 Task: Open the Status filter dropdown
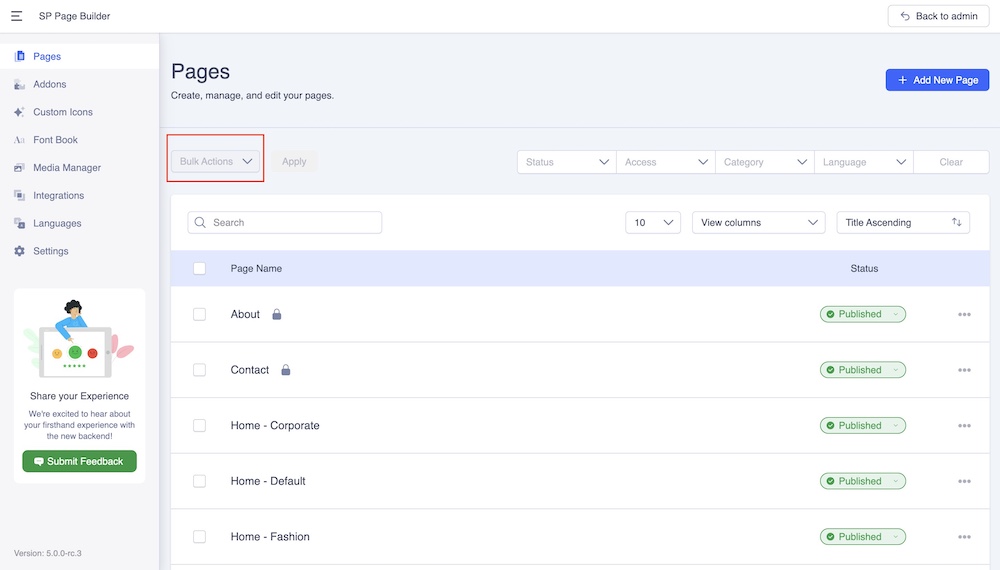point(566,162)
